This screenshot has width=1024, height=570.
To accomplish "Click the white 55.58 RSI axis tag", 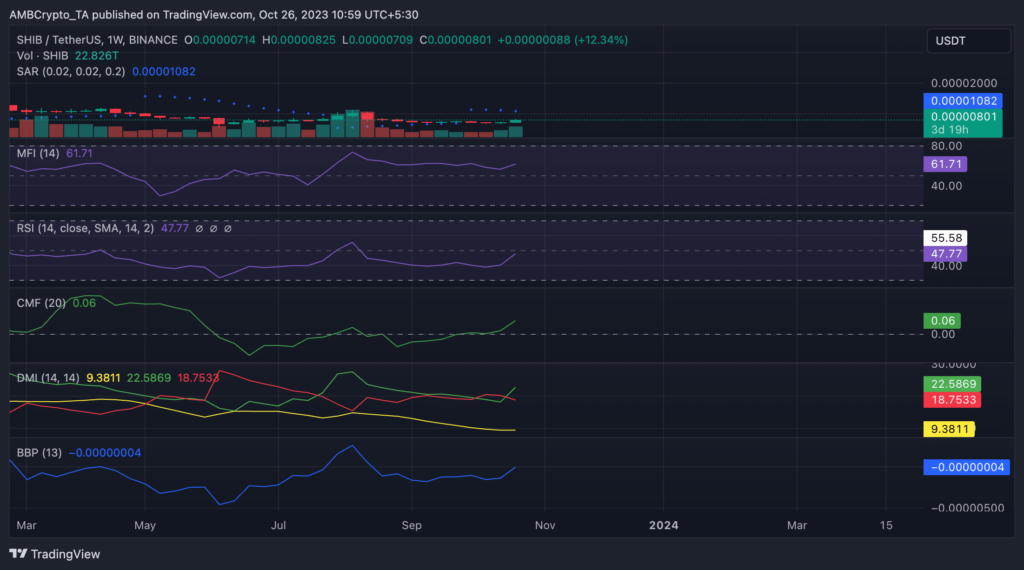I will click(946, 238).
